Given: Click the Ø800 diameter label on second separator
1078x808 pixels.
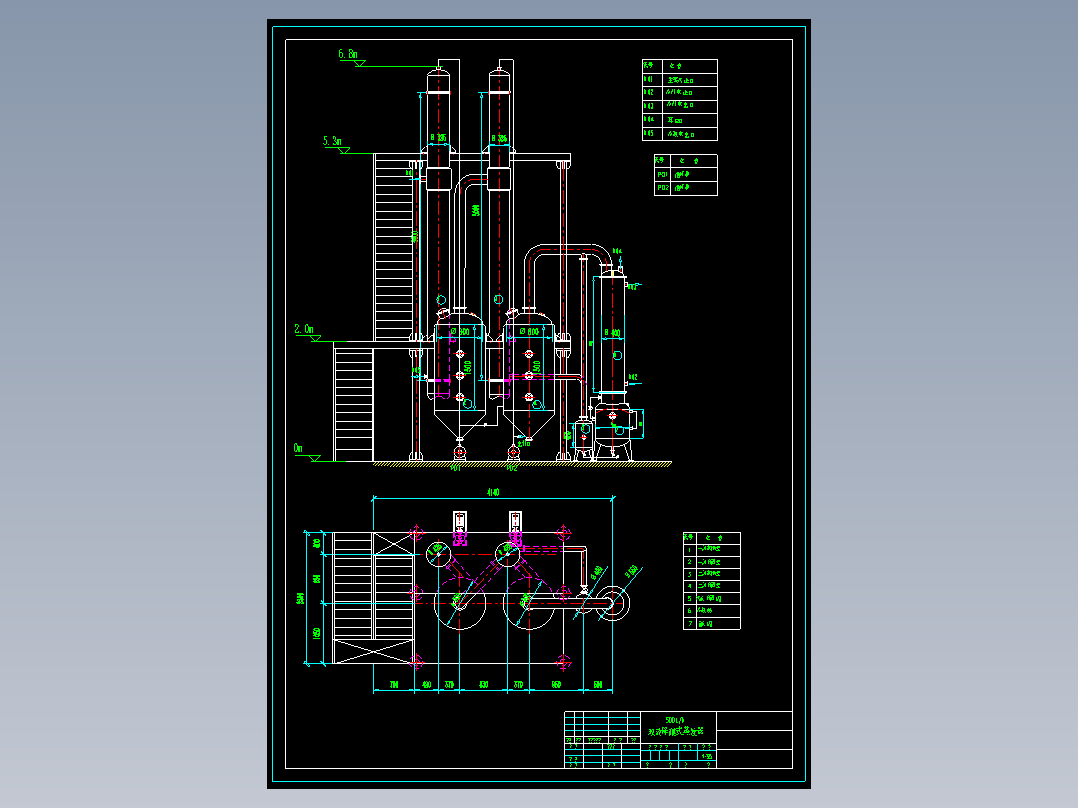Looking at the screenshot, I should [529, 331].
